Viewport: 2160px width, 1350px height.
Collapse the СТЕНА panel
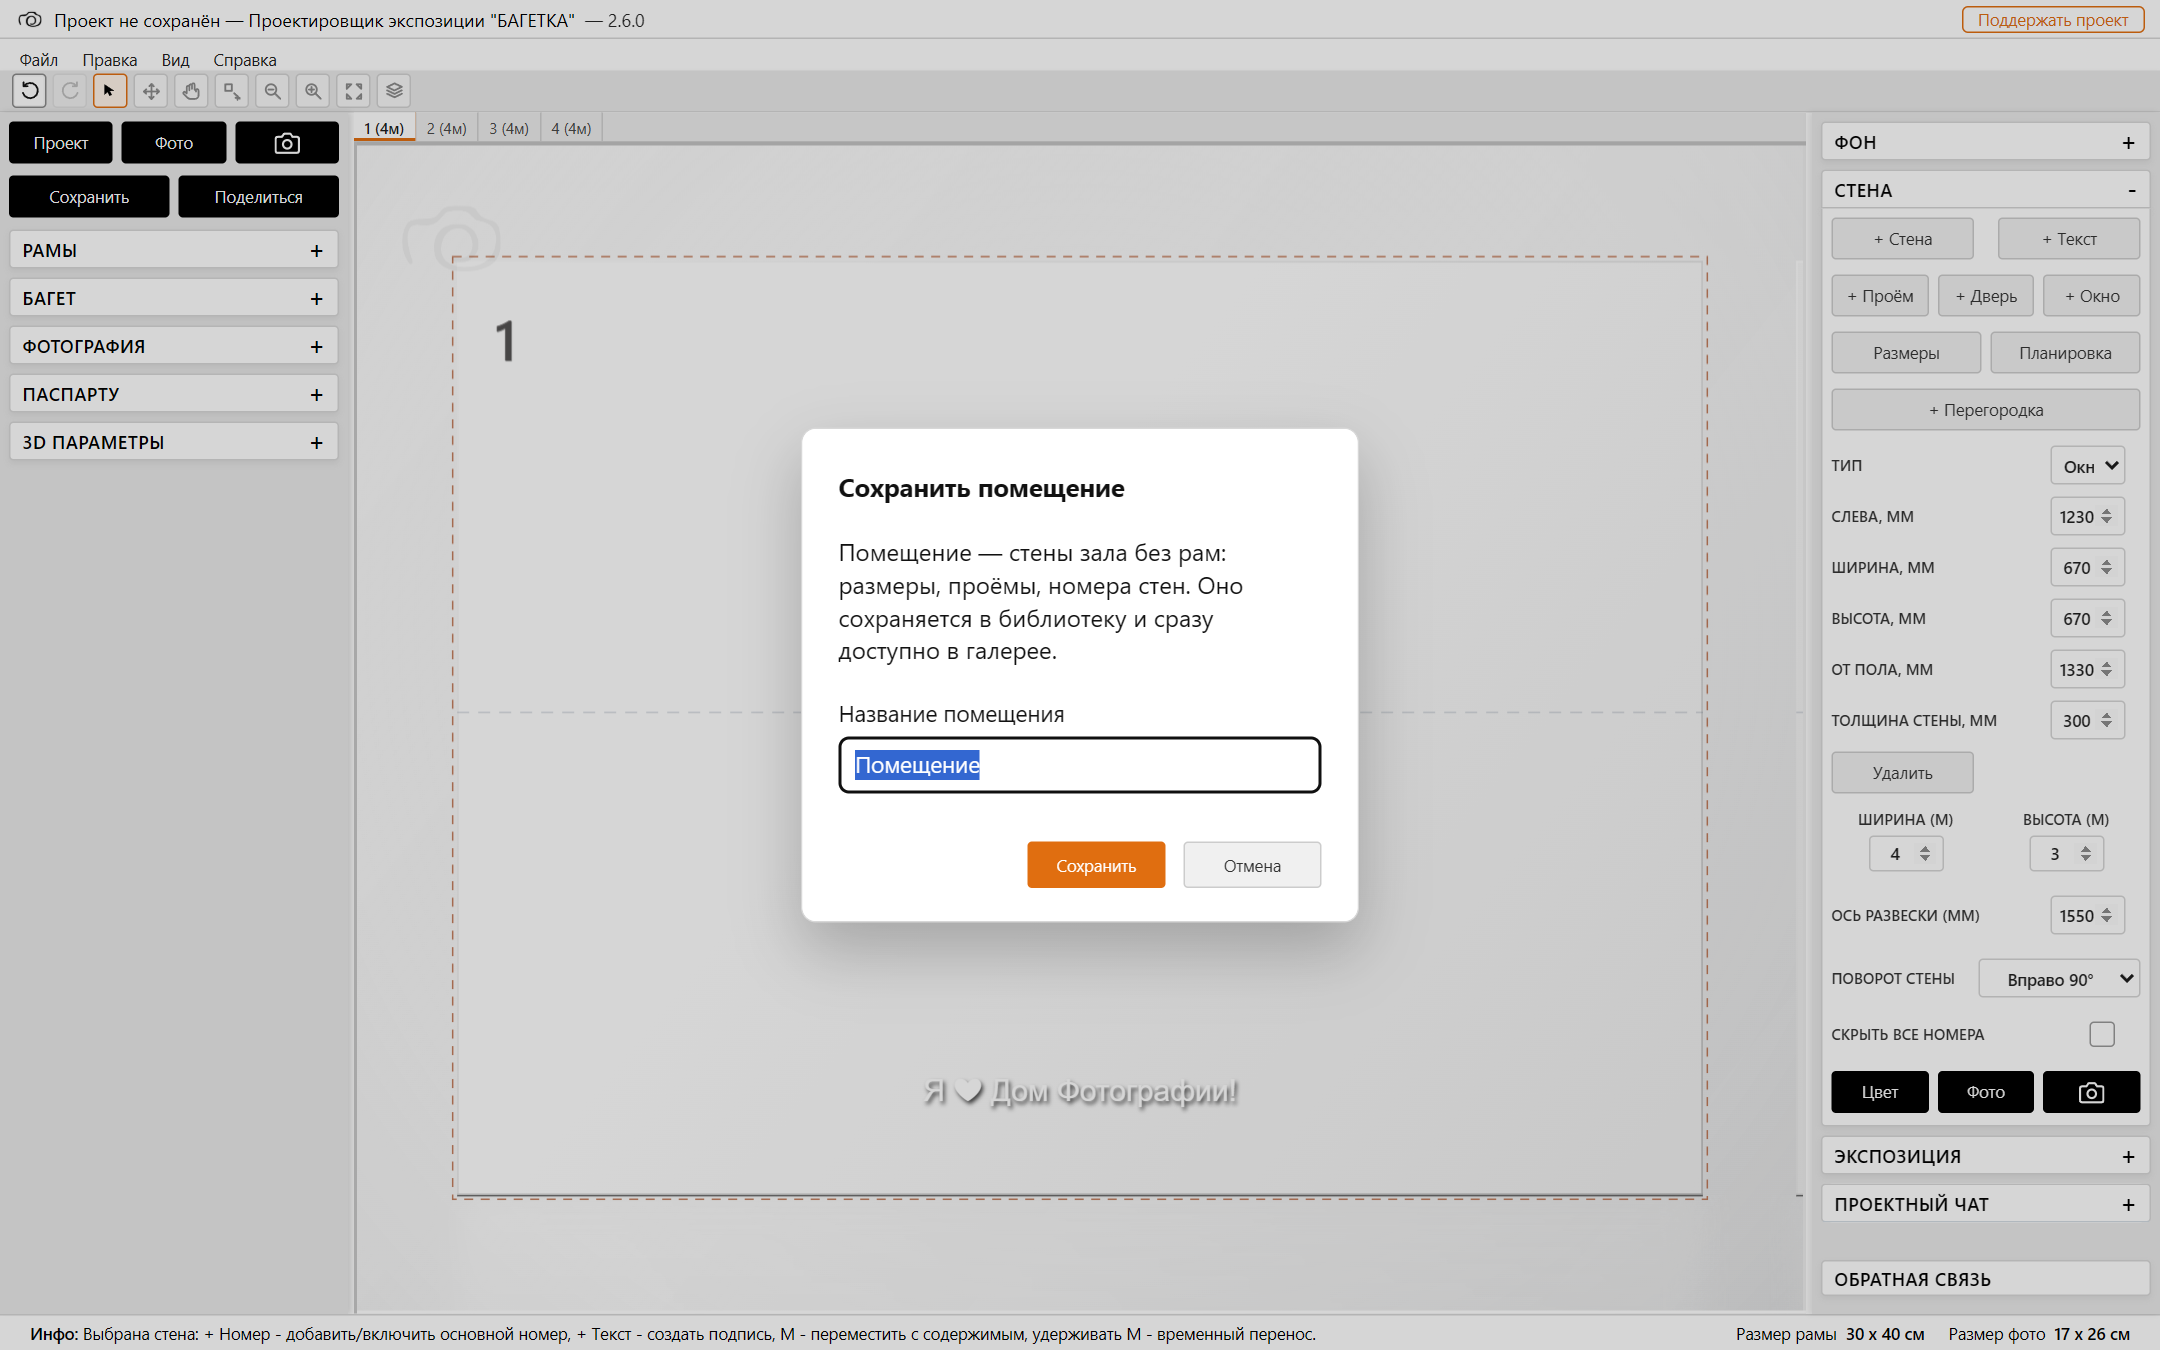(1985, 190)
